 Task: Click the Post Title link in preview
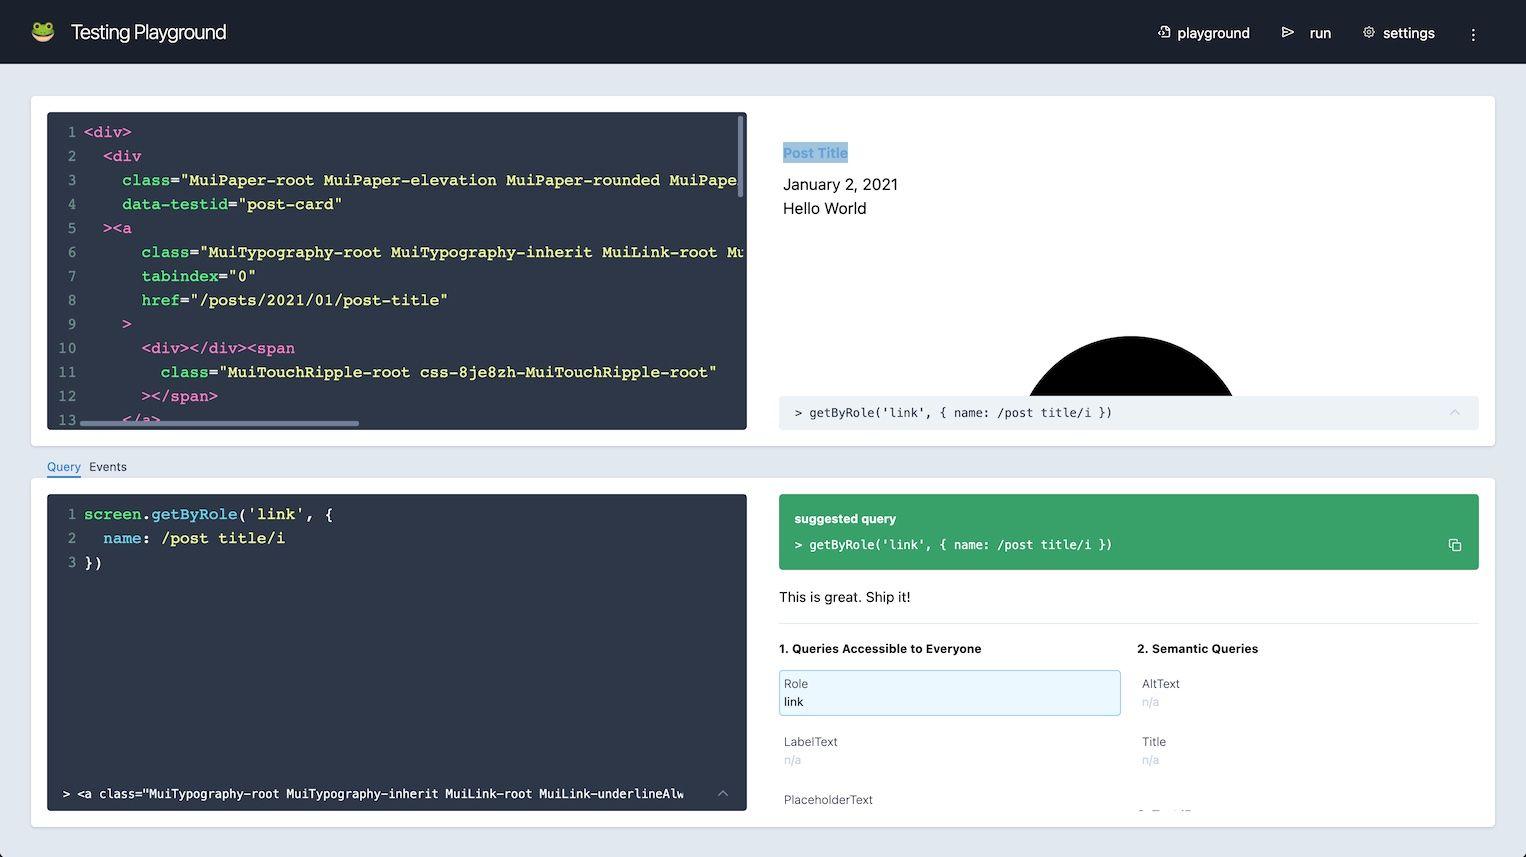(x=815, y=153)
